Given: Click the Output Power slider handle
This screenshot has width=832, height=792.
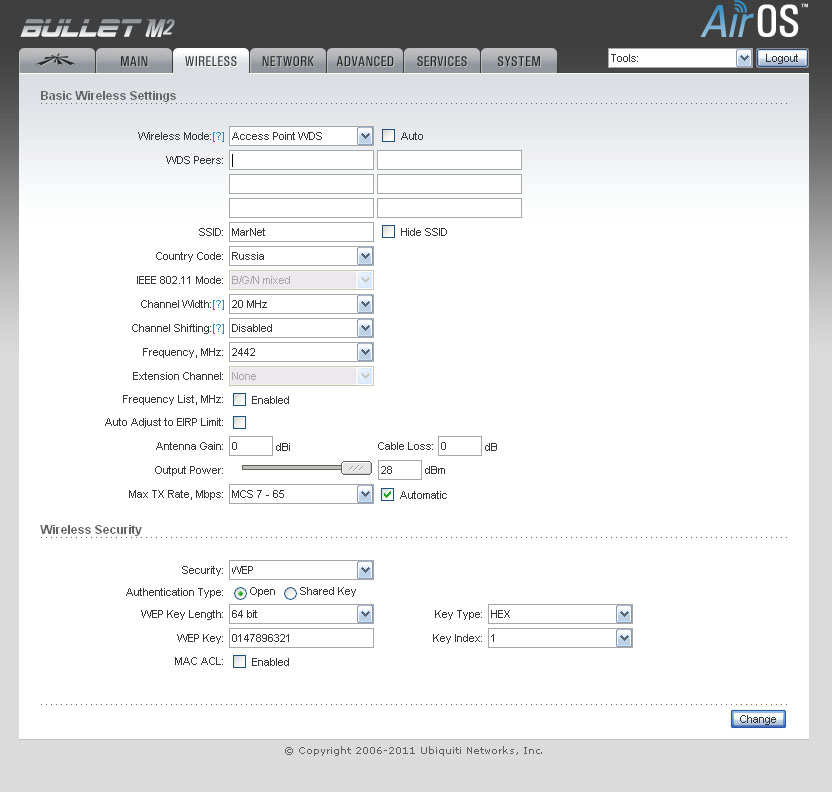Looking at the screenshot, I should (356, 468).
